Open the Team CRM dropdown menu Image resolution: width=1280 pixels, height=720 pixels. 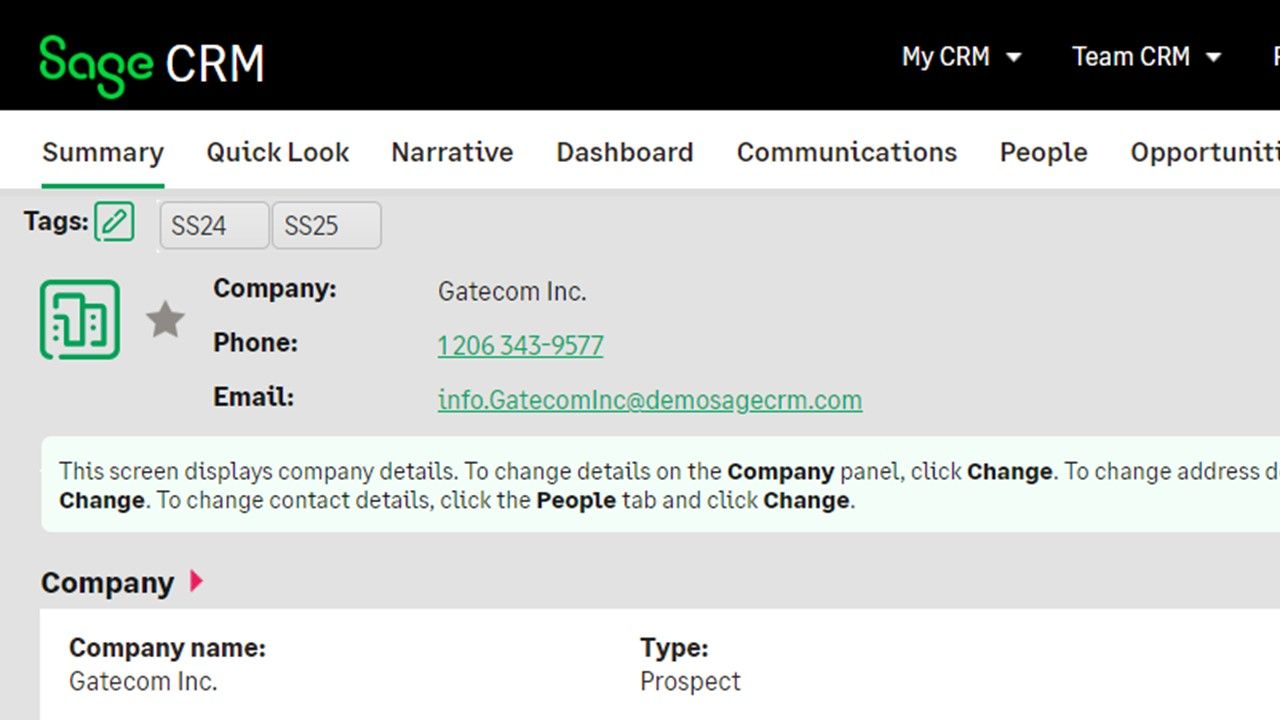point(1147,57)
